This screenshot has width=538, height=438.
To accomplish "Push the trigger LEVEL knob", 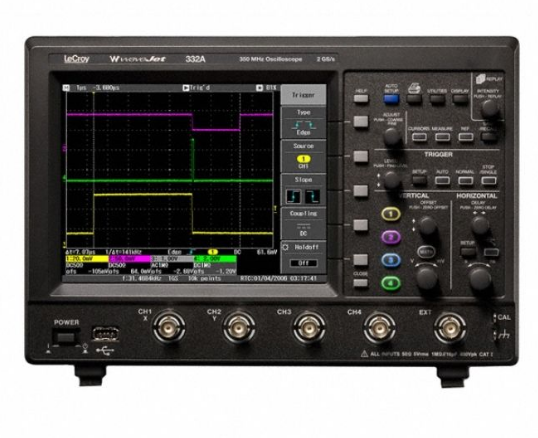I will (x=392, y=180).
